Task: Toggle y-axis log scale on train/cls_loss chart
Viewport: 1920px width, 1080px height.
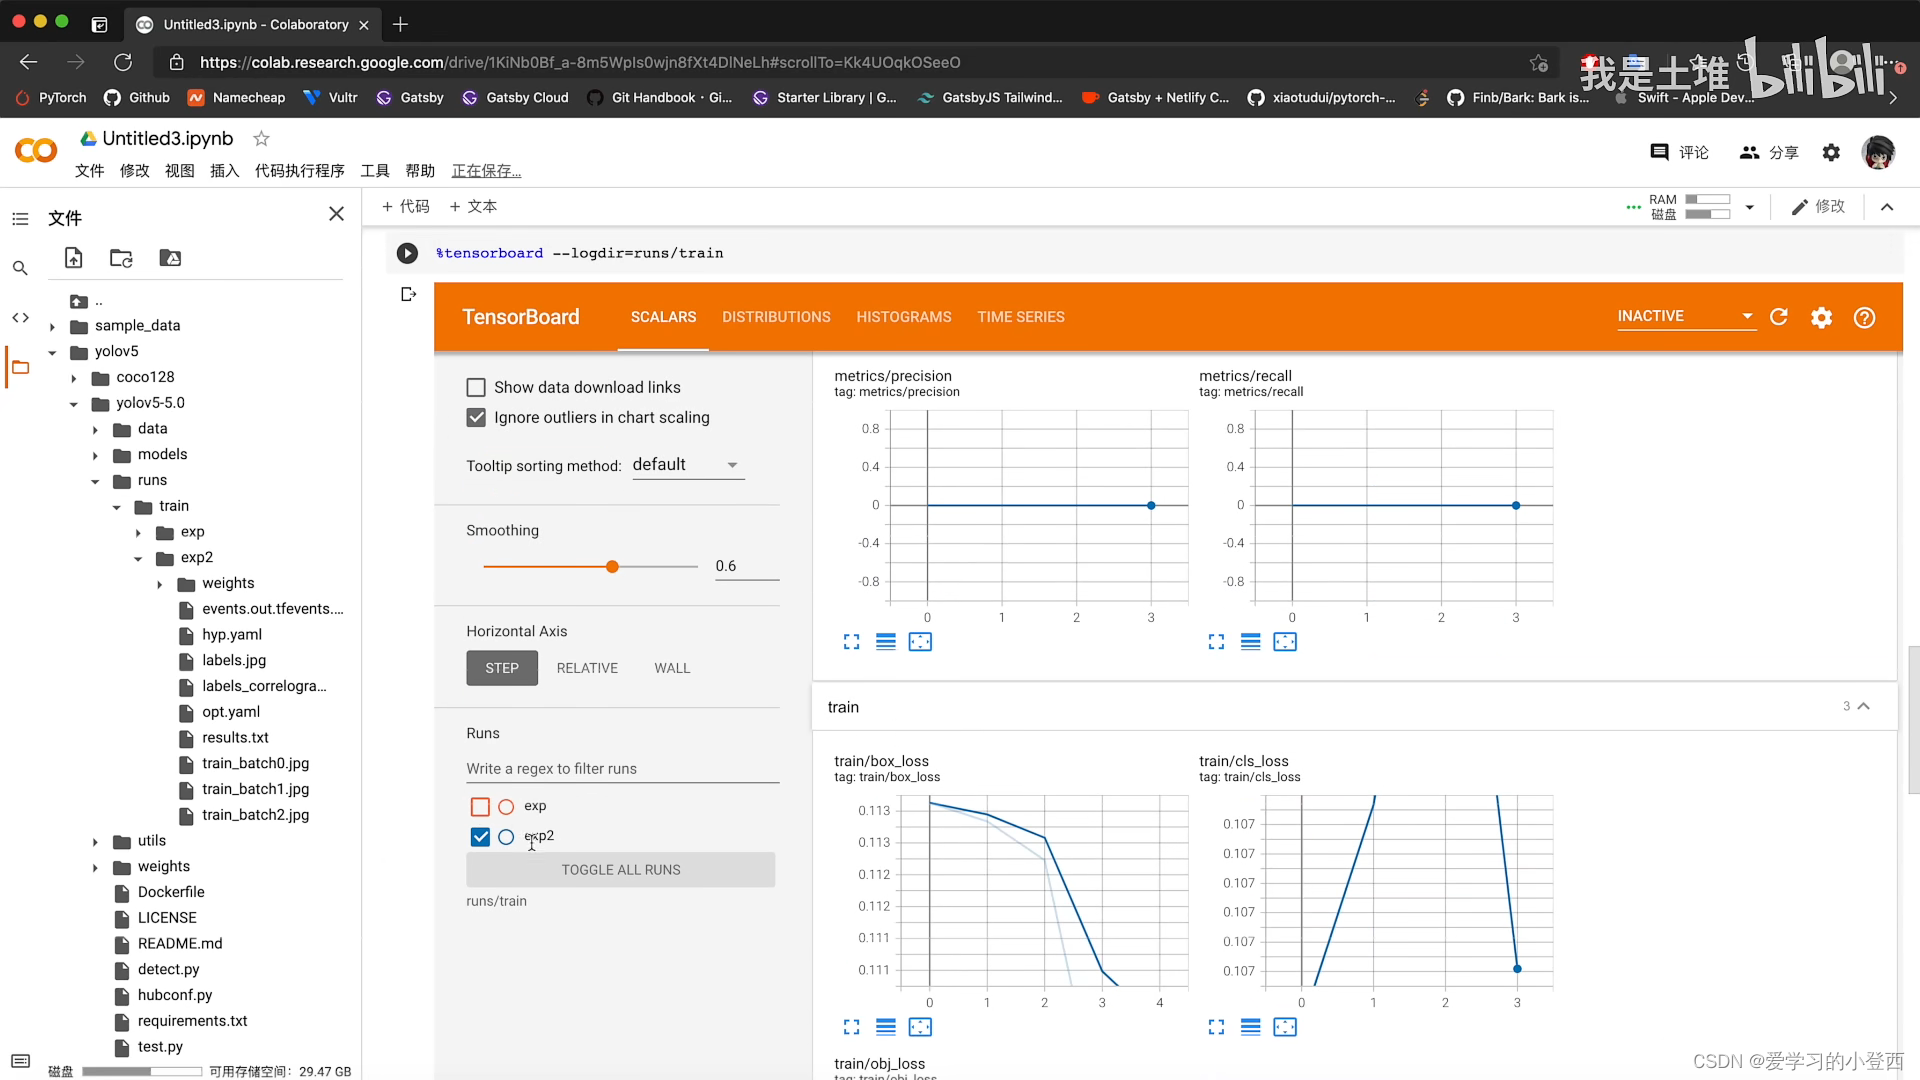Action: tap(1250, 1027)
